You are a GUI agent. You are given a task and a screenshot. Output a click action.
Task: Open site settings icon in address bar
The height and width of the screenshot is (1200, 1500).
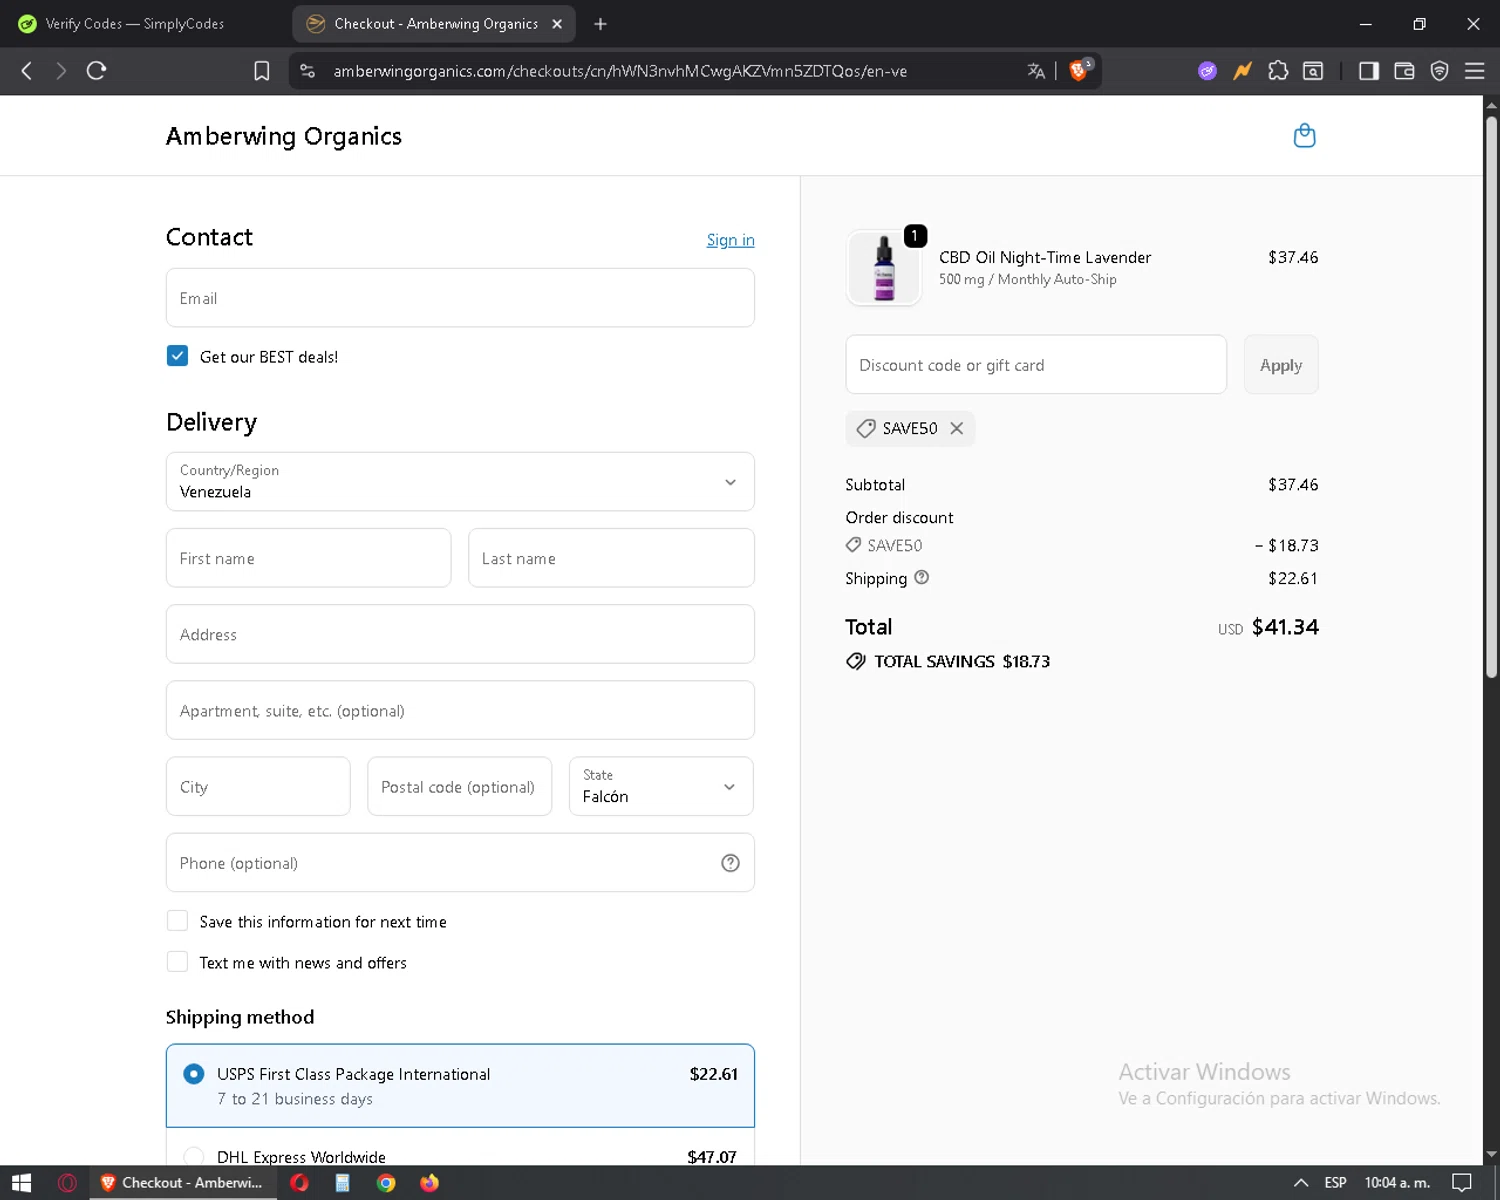(x=308, y=71)
